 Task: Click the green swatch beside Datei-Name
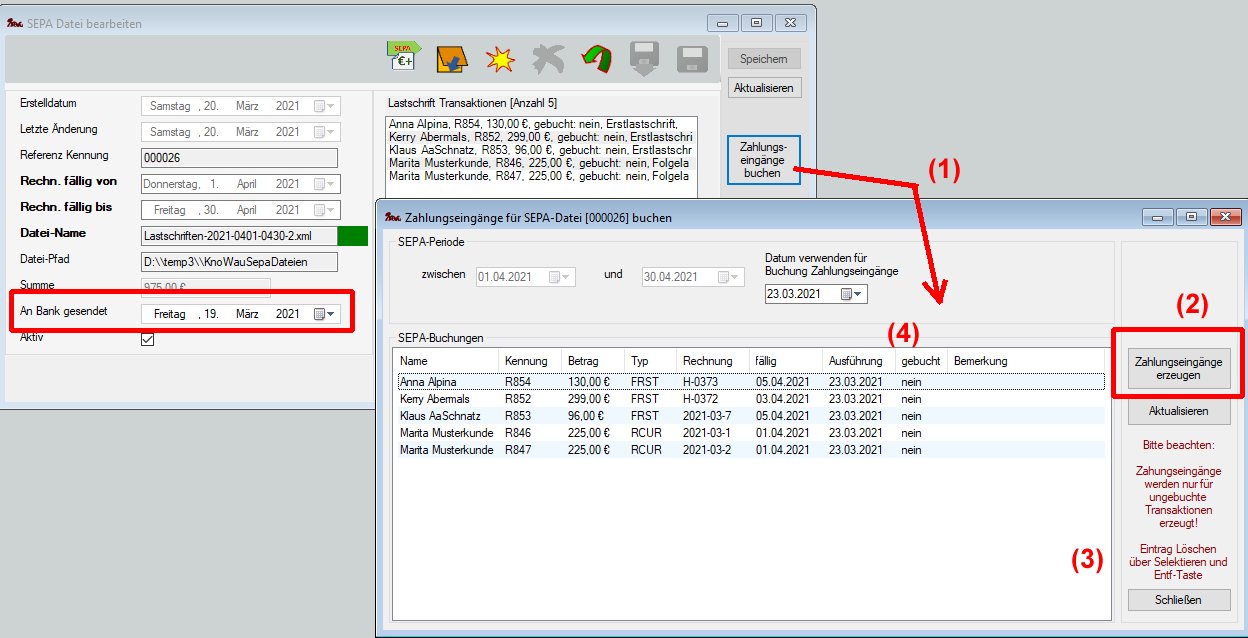click(353, 235)
